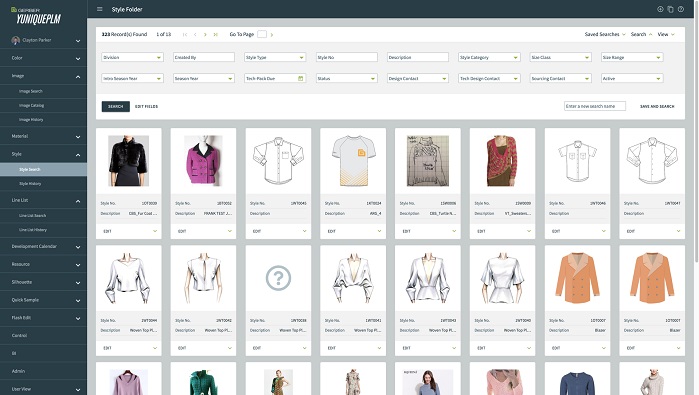Open Saved Searches menu

click(605, 34)
